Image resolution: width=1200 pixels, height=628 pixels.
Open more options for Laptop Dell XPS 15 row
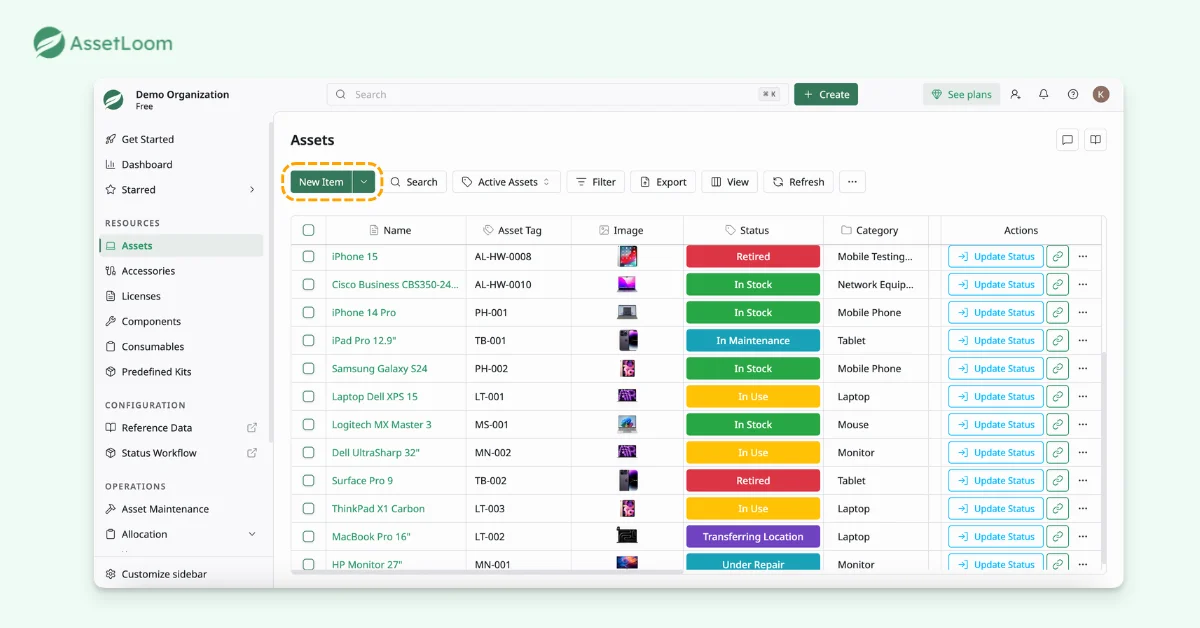1083,397
